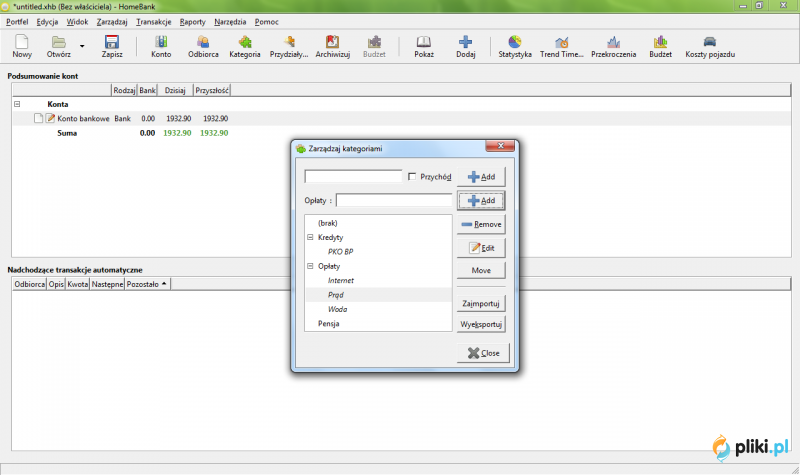Click the Remove category button

click(481, 224)
